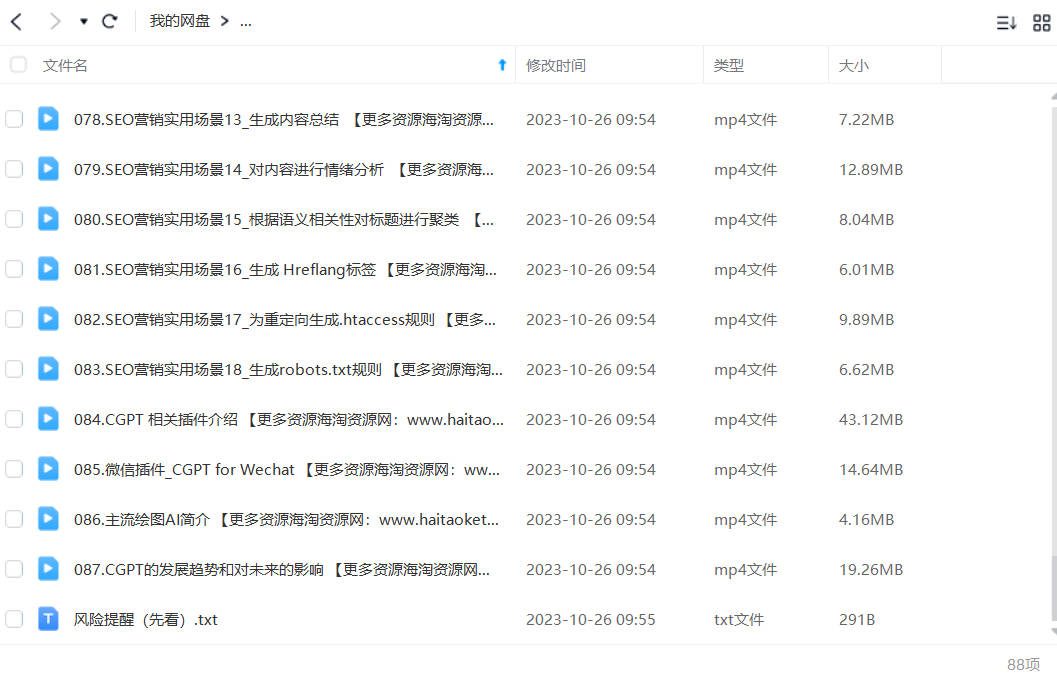Click the 2023-10-26 09:55 modified time
Viewport: 1057px width, 673px height.
coord(591,619)
